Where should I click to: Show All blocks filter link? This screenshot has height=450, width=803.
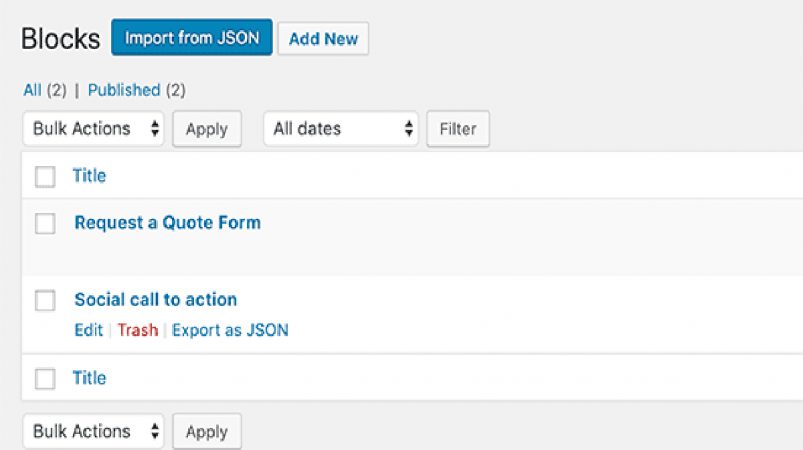click(32, 90)
